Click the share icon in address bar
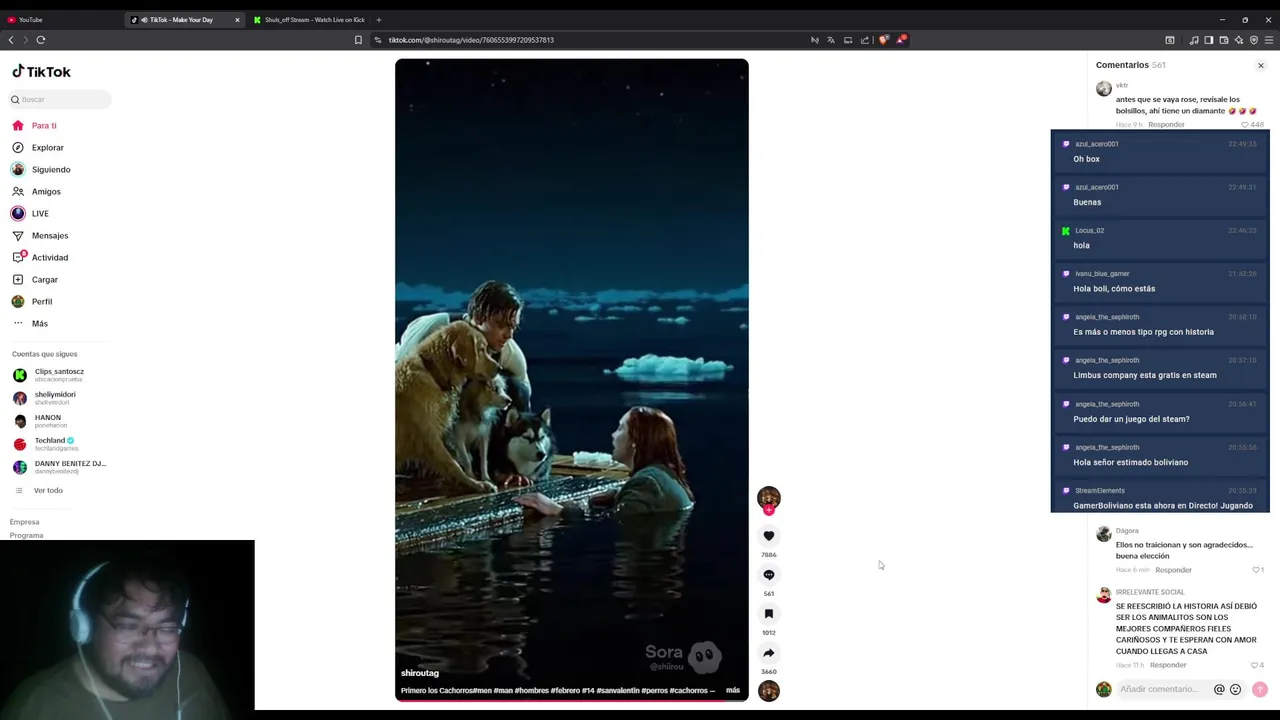1280x720 pixels. point(865,40)
